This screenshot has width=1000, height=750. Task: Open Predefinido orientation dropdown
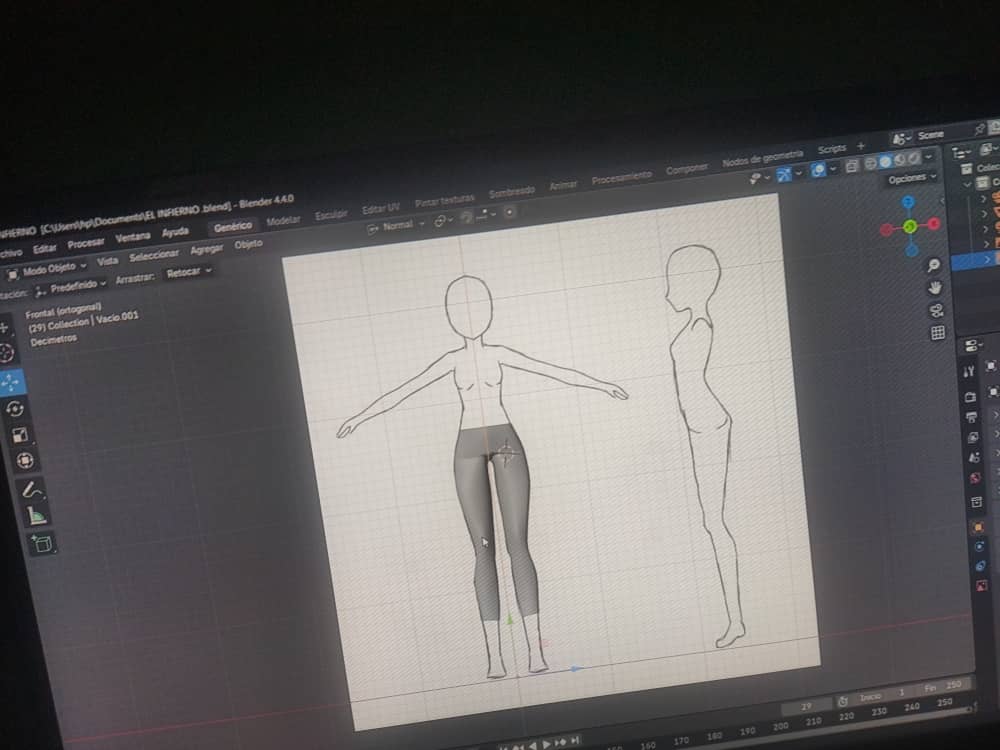click(70, 287)
